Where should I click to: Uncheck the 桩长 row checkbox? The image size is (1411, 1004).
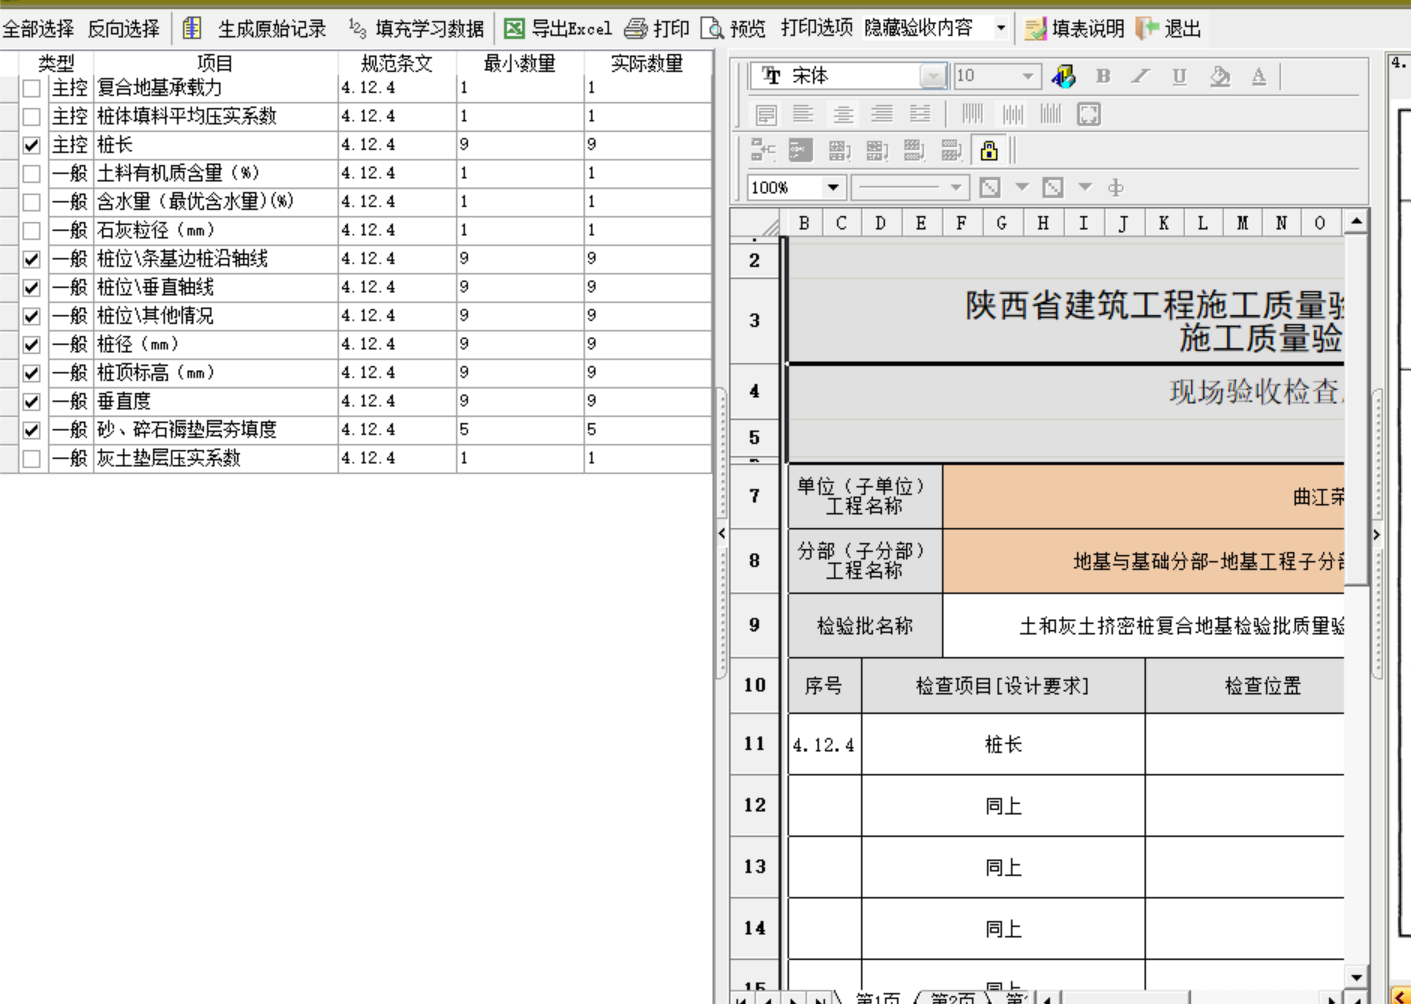click(32, 146)
